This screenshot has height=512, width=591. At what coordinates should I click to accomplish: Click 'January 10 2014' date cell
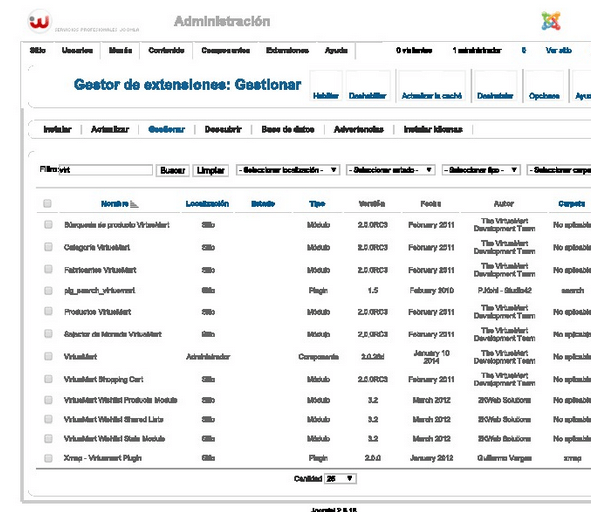click(x=432, y=357)
